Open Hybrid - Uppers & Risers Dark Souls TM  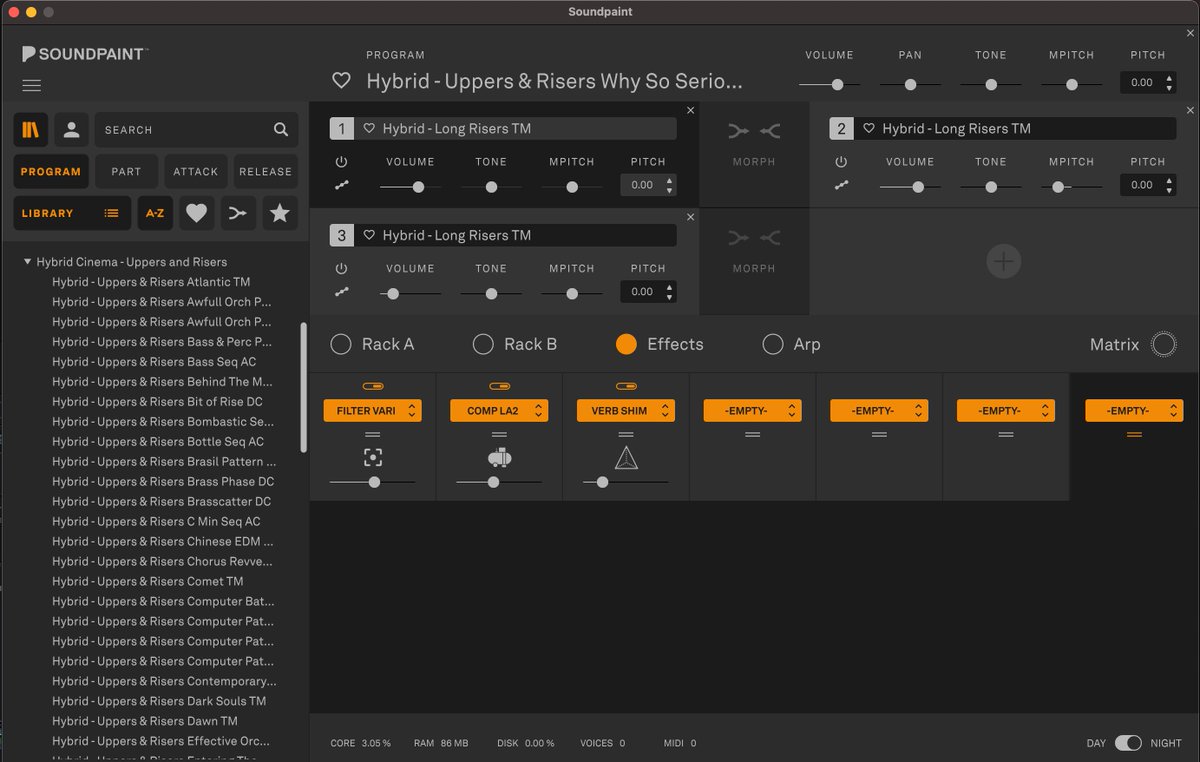click(x=159, y=701)
